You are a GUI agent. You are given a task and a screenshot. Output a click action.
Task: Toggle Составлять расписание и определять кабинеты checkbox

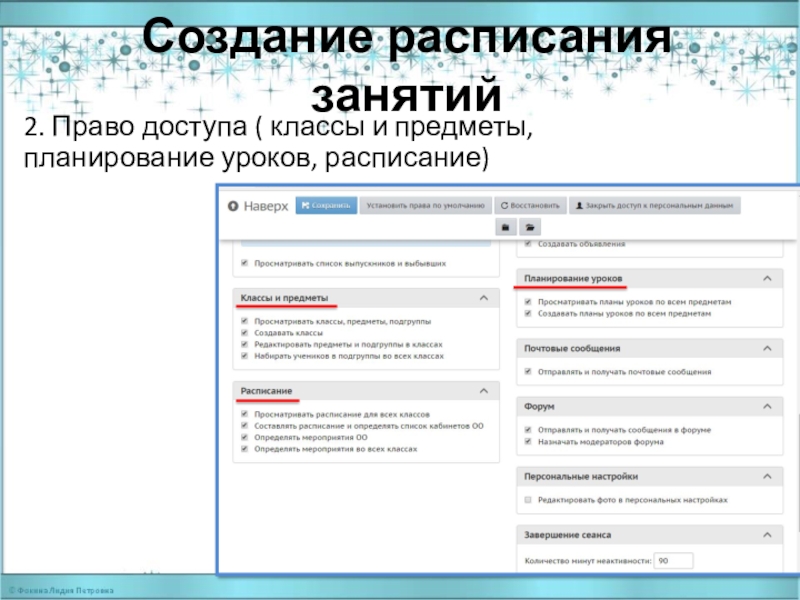pyautogui.click(x=244, y=426)
